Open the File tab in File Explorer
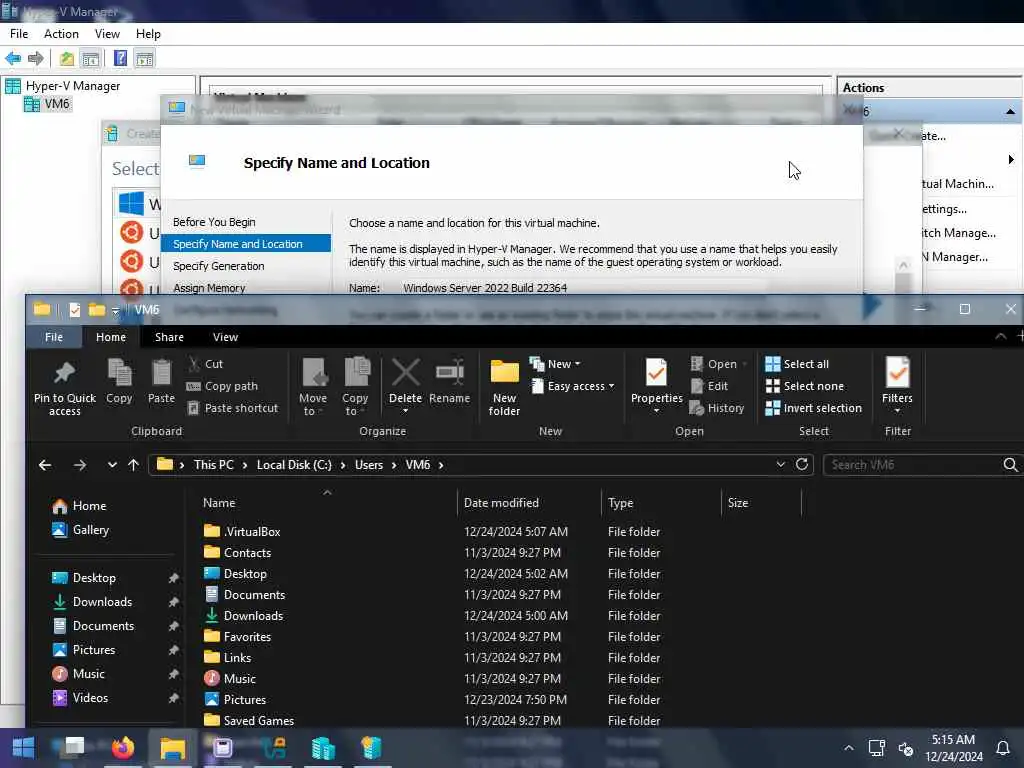 pyautogui.click(x=54, y=337)
